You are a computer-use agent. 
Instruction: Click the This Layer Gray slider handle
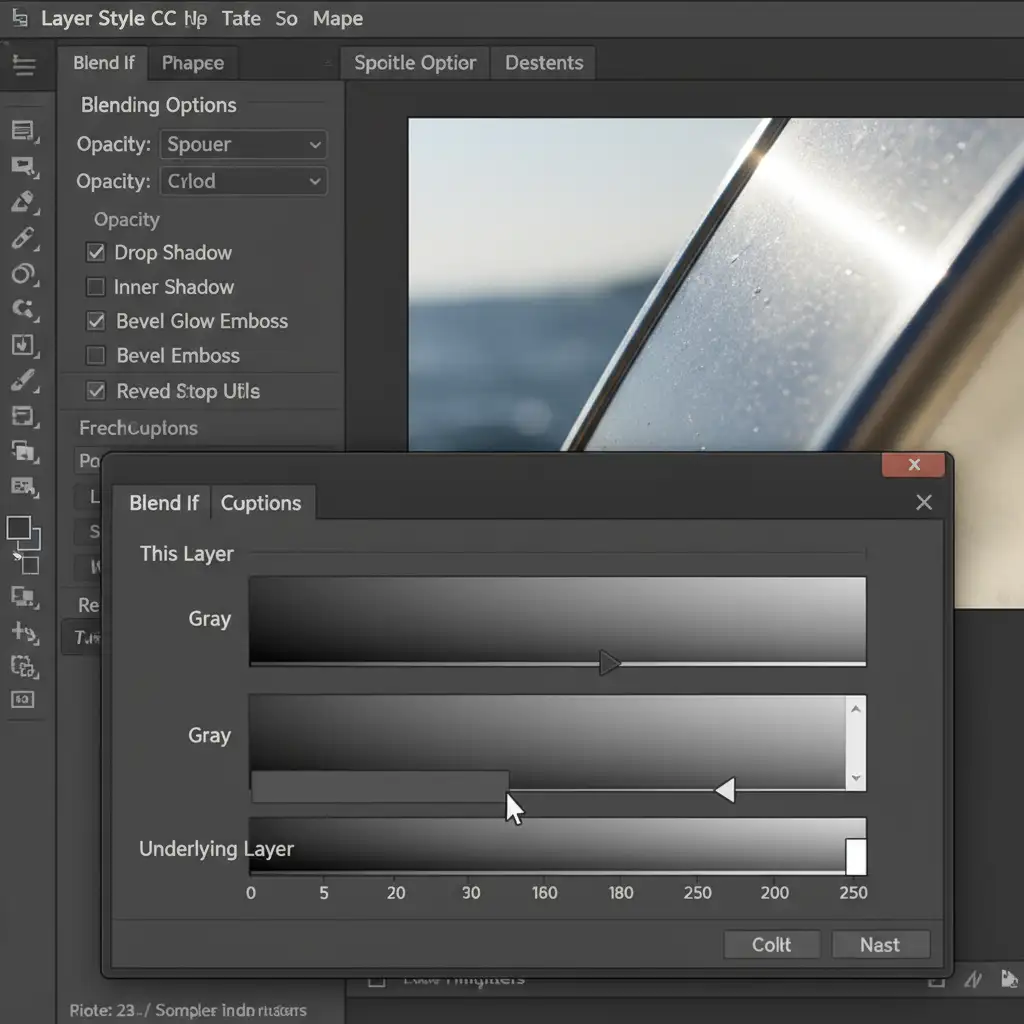[609, 662]
